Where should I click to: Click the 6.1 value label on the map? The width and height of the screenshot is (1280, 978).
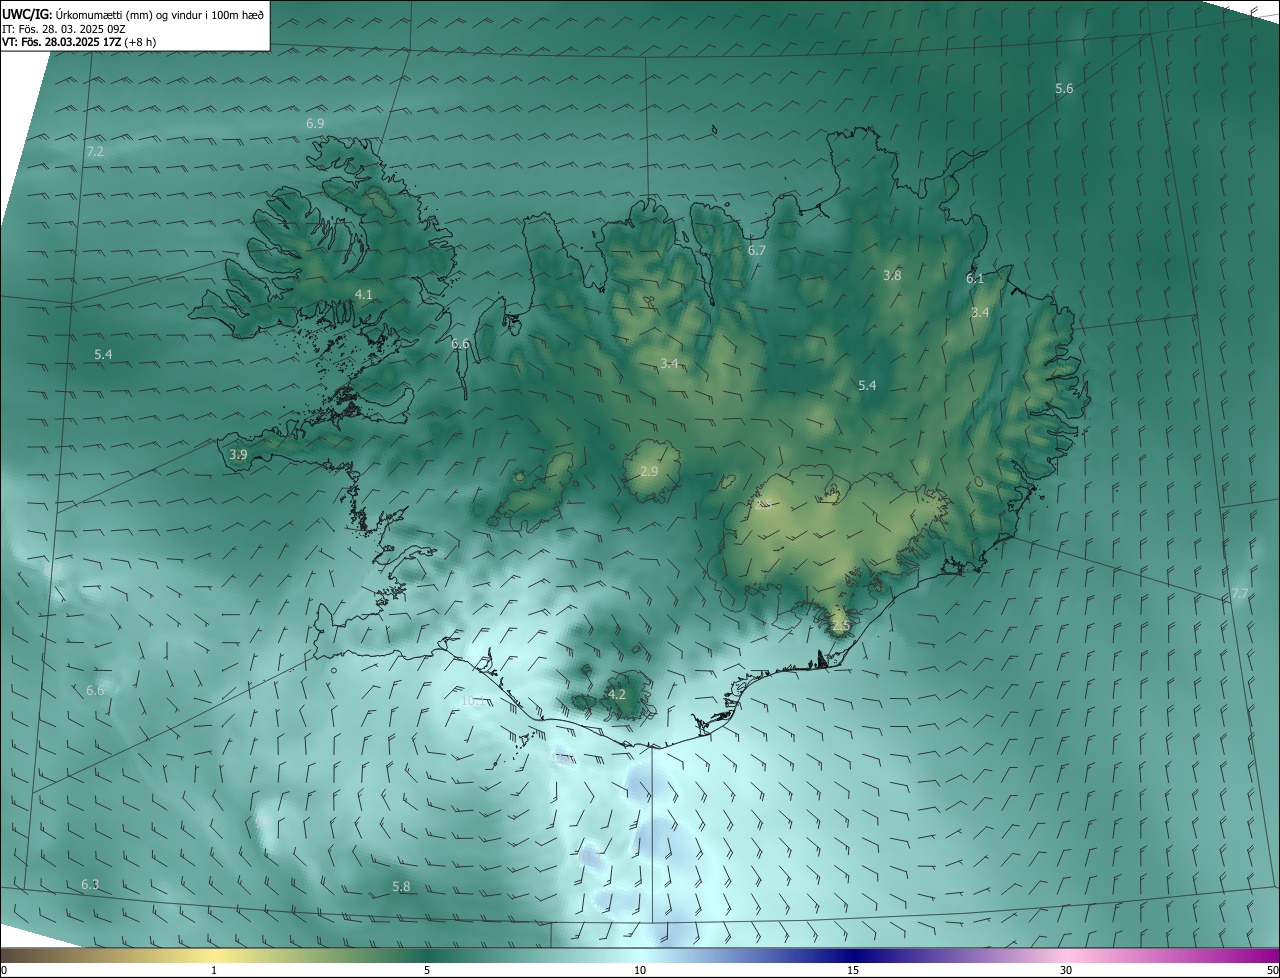(x=975, y=279)
